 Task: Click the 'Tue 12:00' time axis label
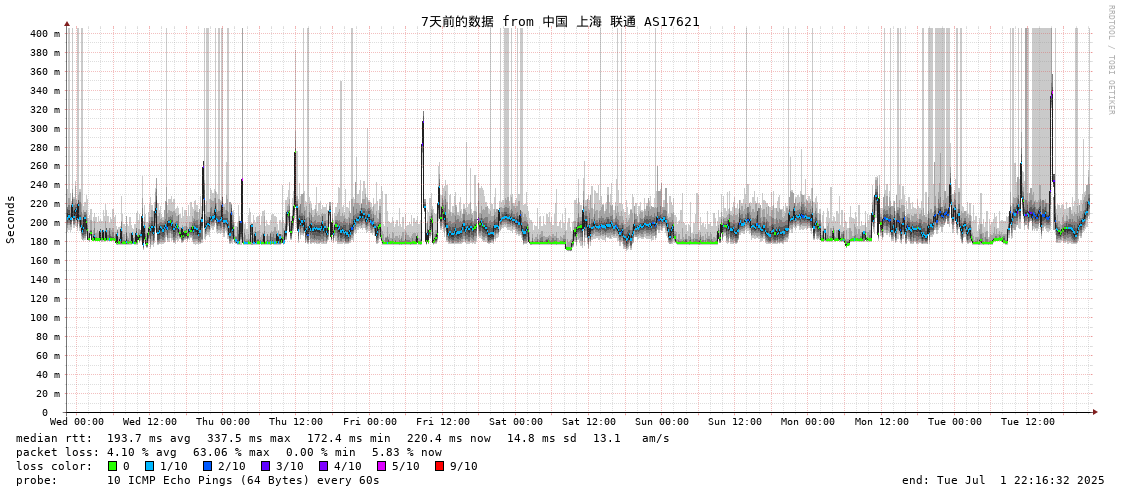[1028, 422]
